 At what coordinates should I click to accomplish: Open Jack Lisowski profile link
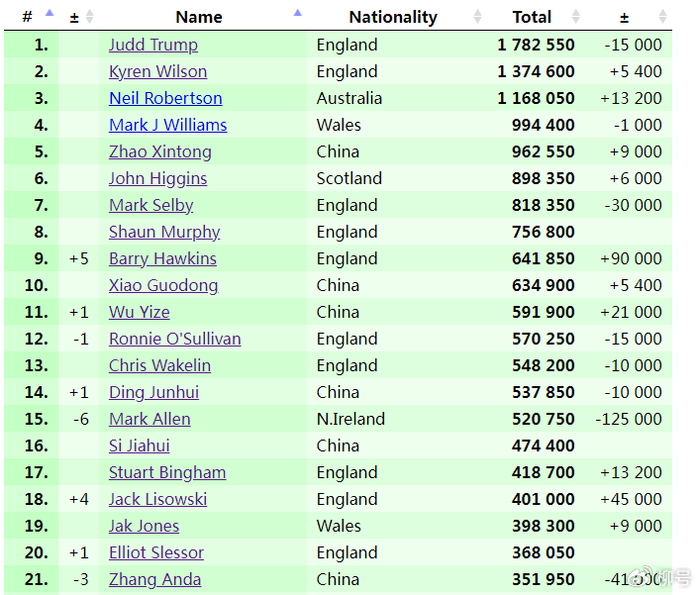(158, 499)
